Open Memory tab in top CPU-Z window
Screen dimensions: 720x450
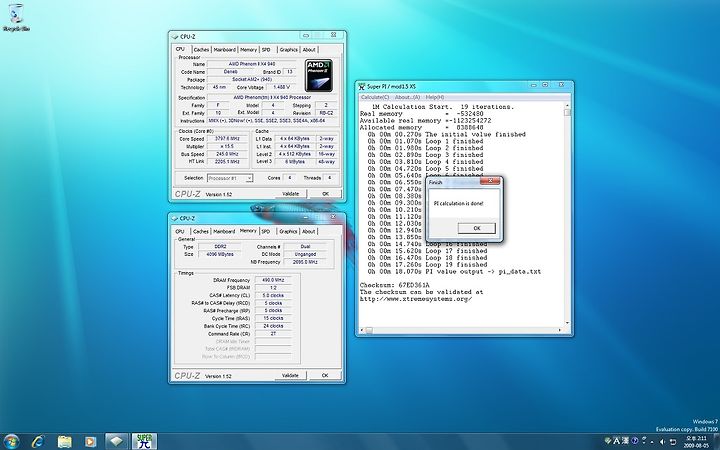click(x=248, y=50)
